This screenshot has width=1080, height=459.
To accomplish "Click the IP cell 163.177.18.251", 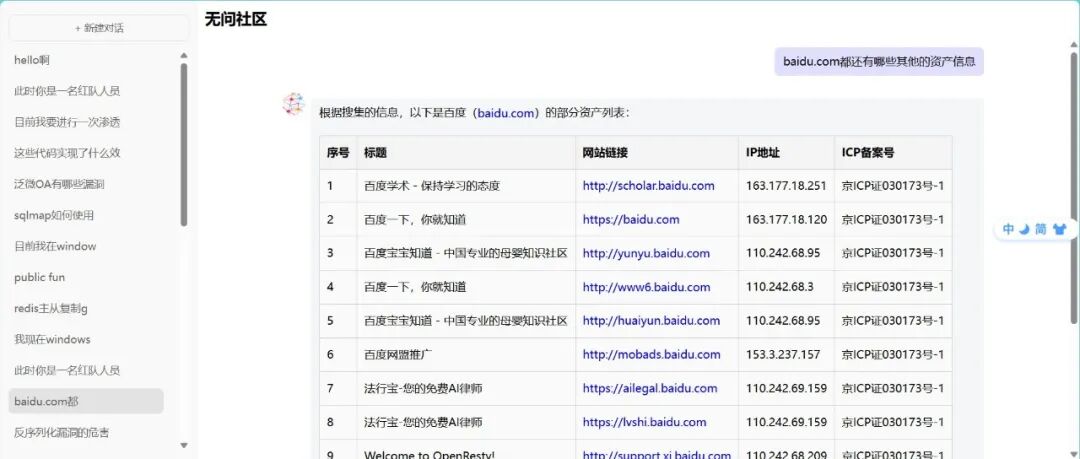I will [786, 185].
